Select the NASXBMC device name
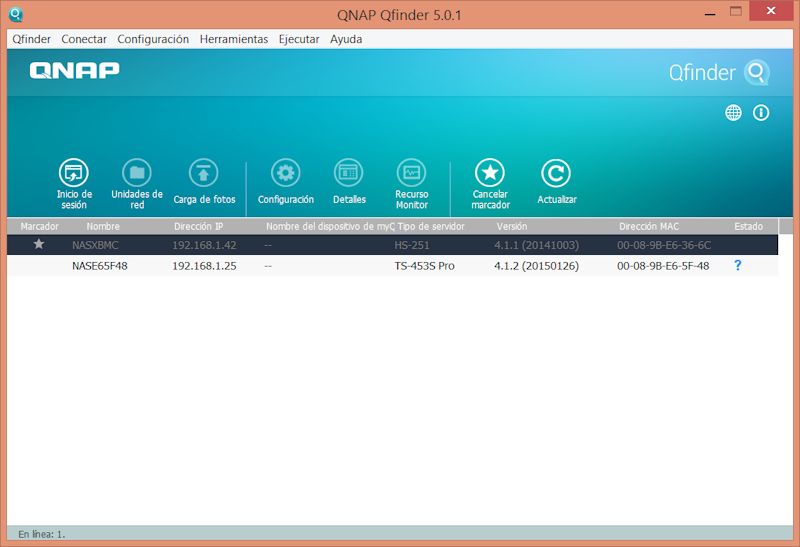This screenshot has width=800, height=547. point(95,245)
